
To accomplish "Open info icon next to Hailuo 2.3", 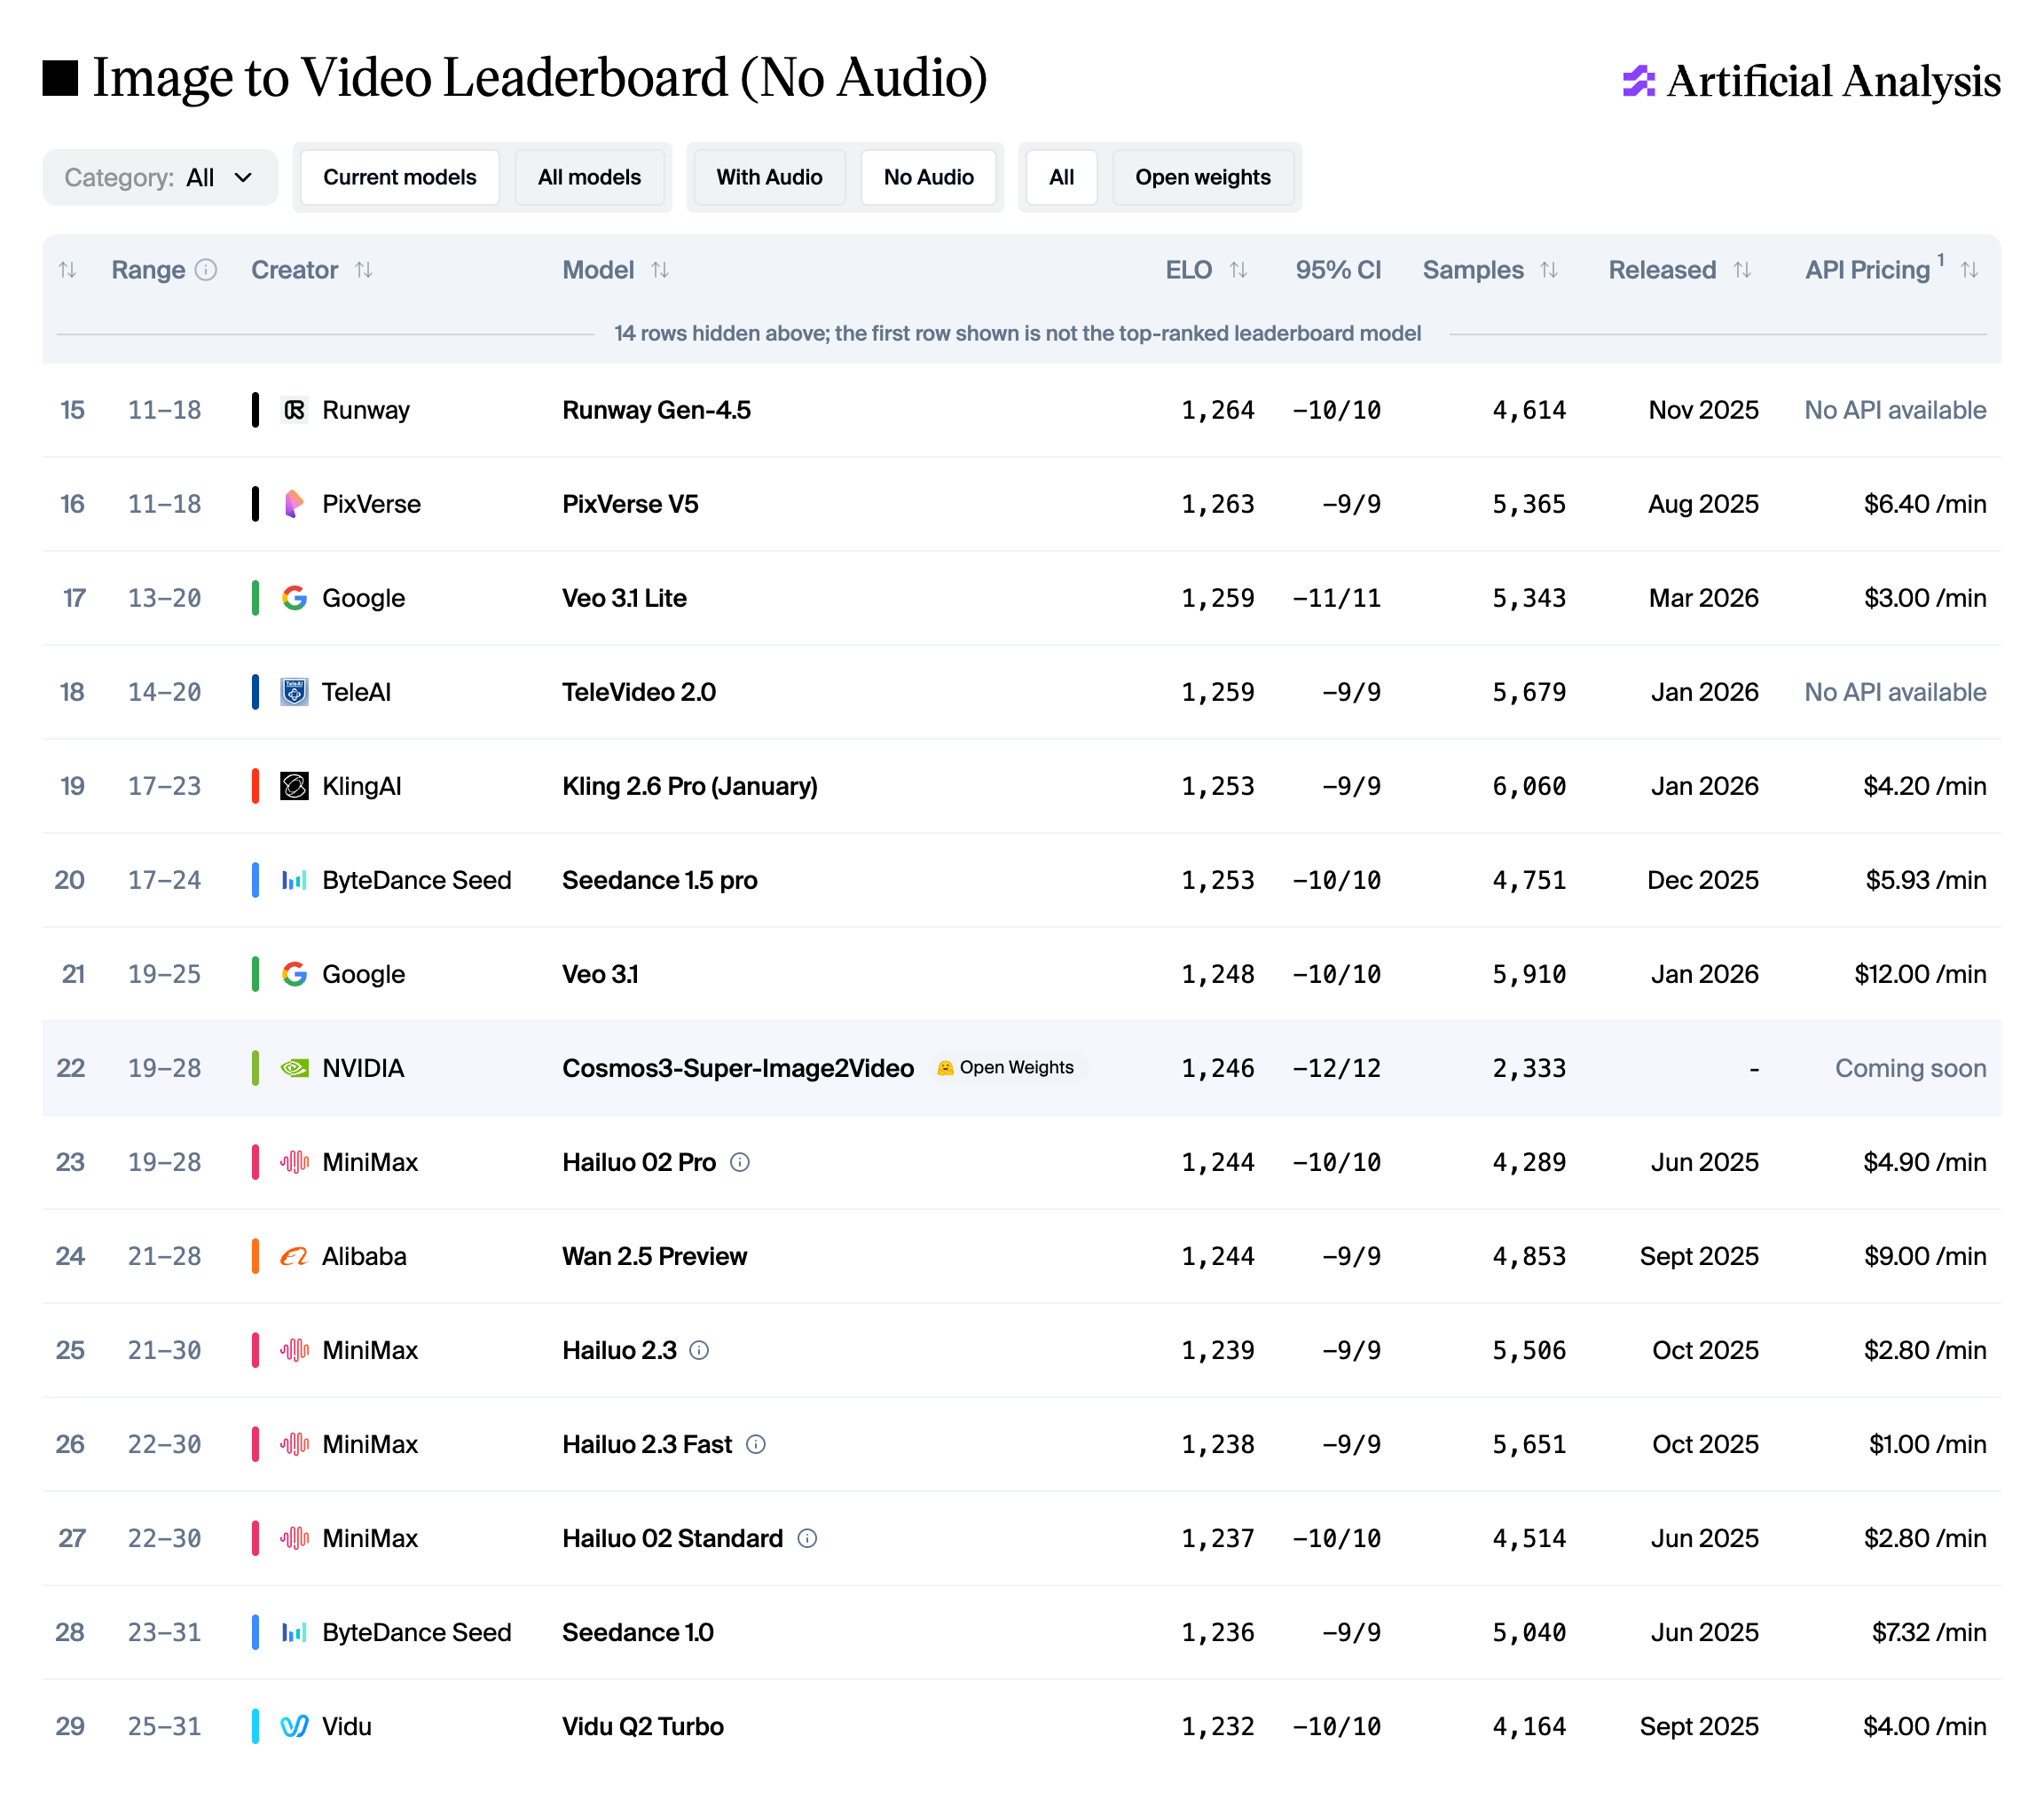I will pos(700,1350).
